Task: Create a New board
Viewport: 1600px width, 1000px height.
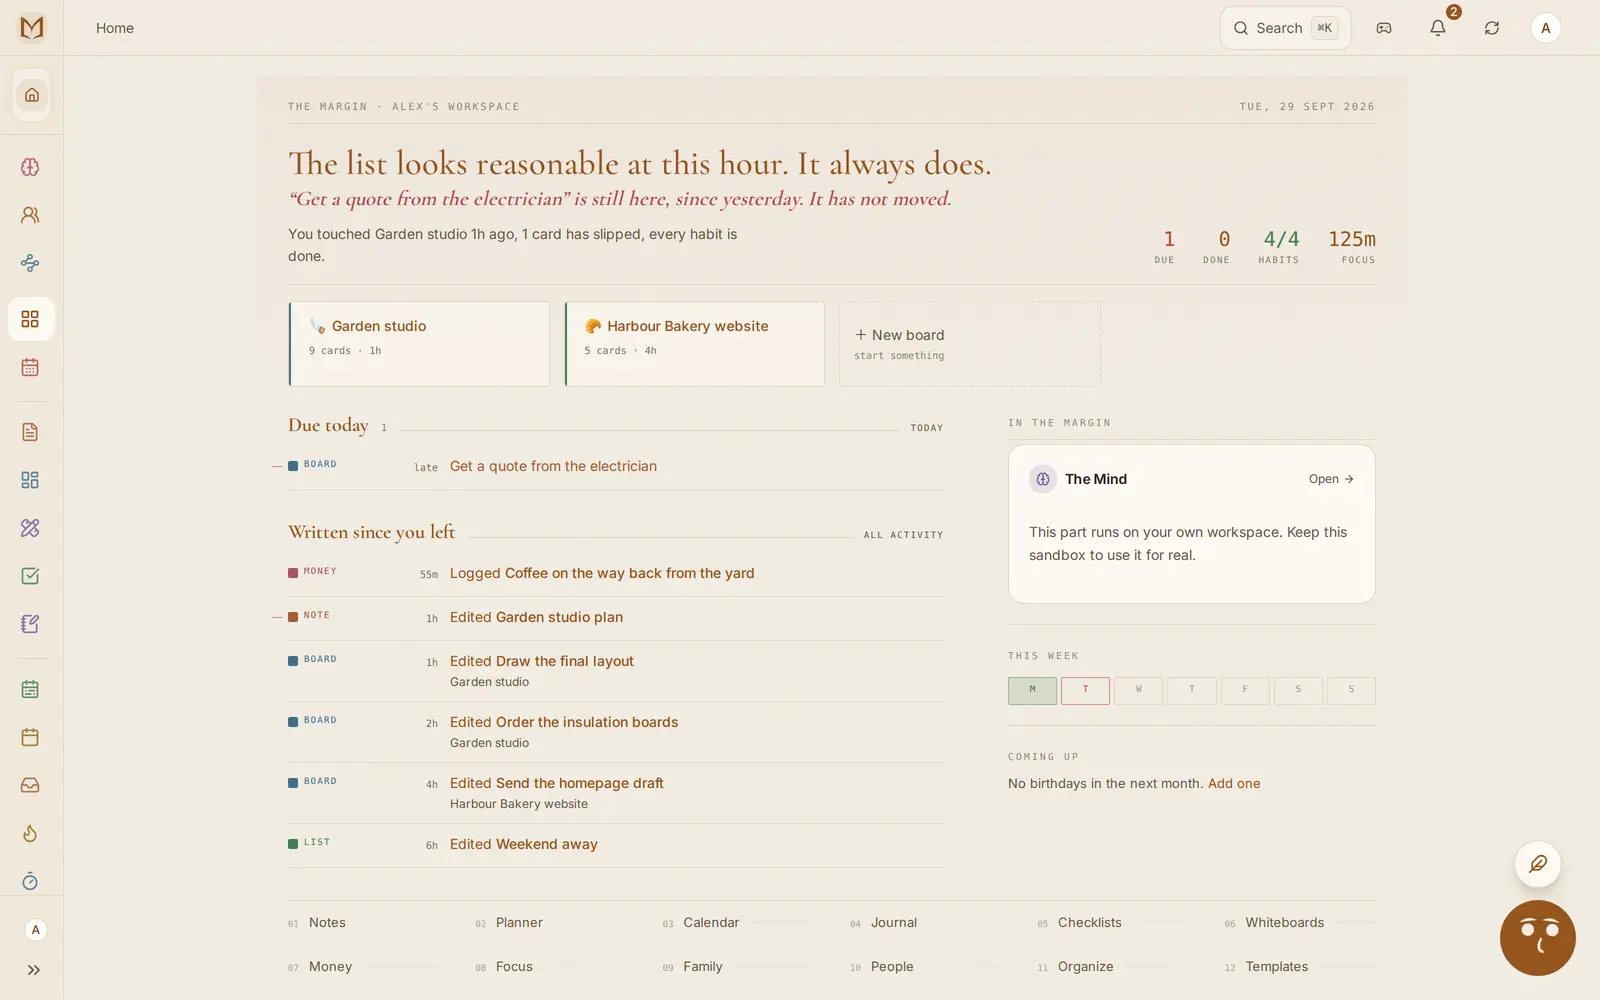Action: pyautogui.click(x=970, y=344)
